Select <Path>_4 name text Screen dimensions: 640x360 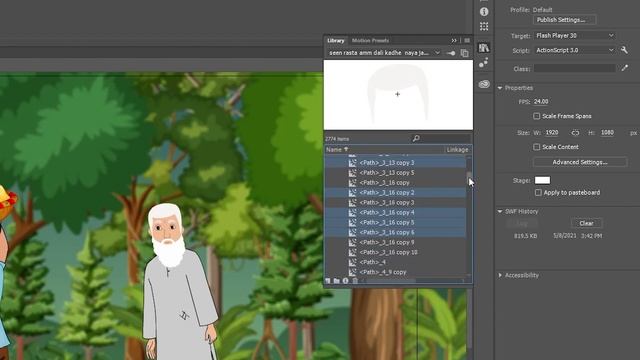(372, 262)
